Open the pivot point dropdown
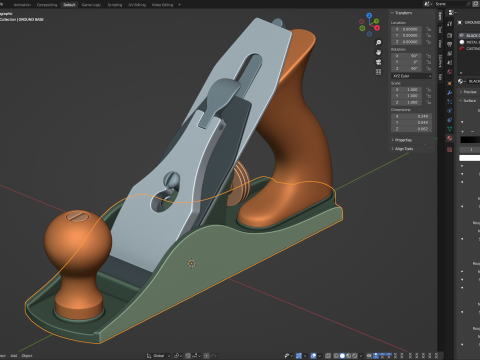 (x=178, y=356)
